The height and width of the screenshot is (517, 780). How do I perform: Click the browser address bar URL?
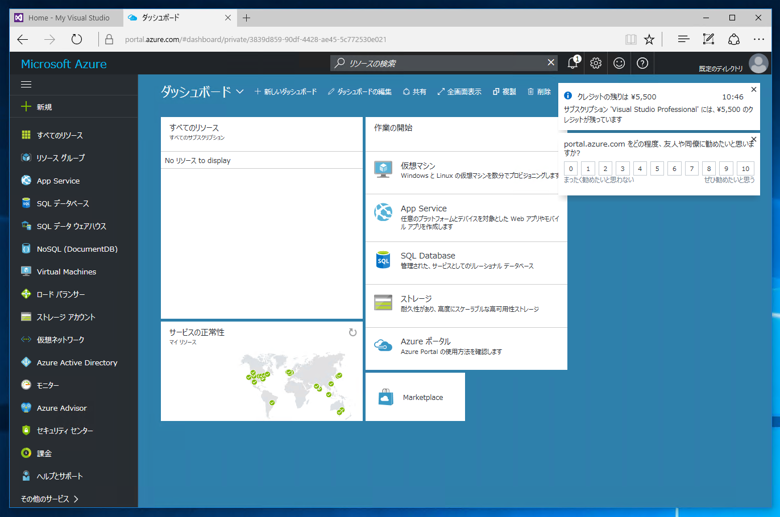(x=256, y=39)
